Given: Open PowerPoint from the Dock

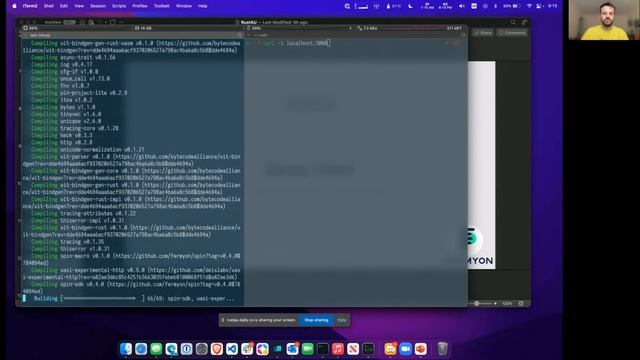Looking at the screenshot, I should click(420, 349).
